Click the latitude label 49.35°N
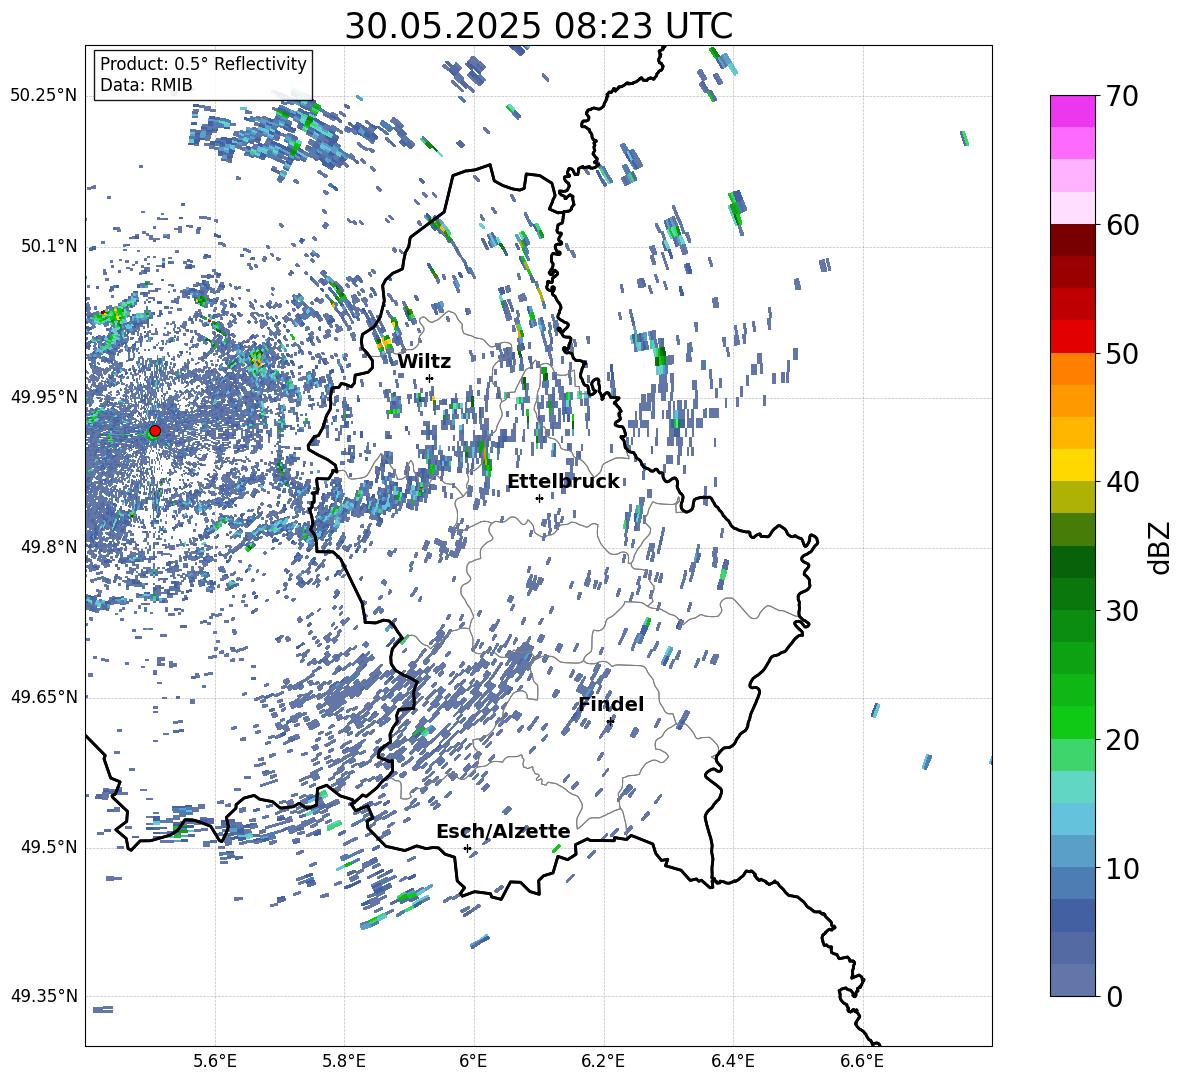The height and width of the screenshot is (1081, 1184). (x=44, y=996)
